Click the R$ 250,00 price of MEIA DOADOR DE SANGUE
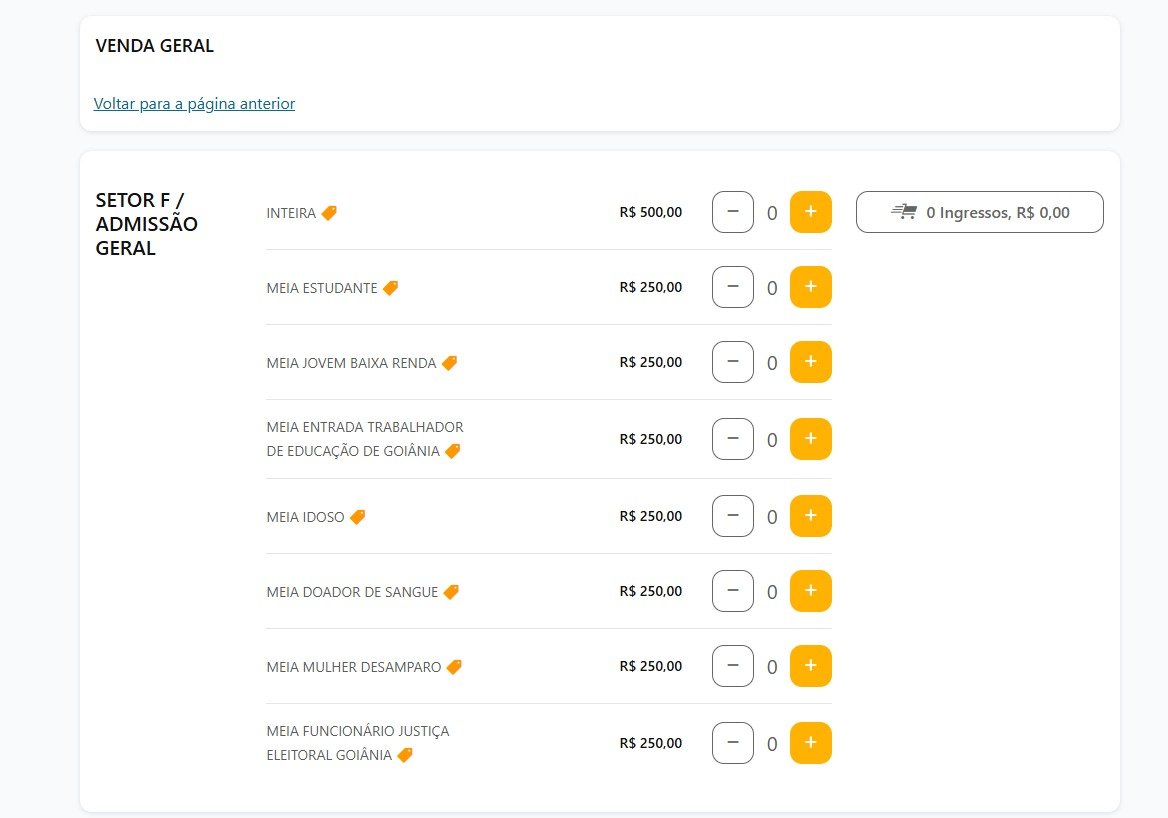The width and height of the screenshot is (1168, 818). pos(650,591)
